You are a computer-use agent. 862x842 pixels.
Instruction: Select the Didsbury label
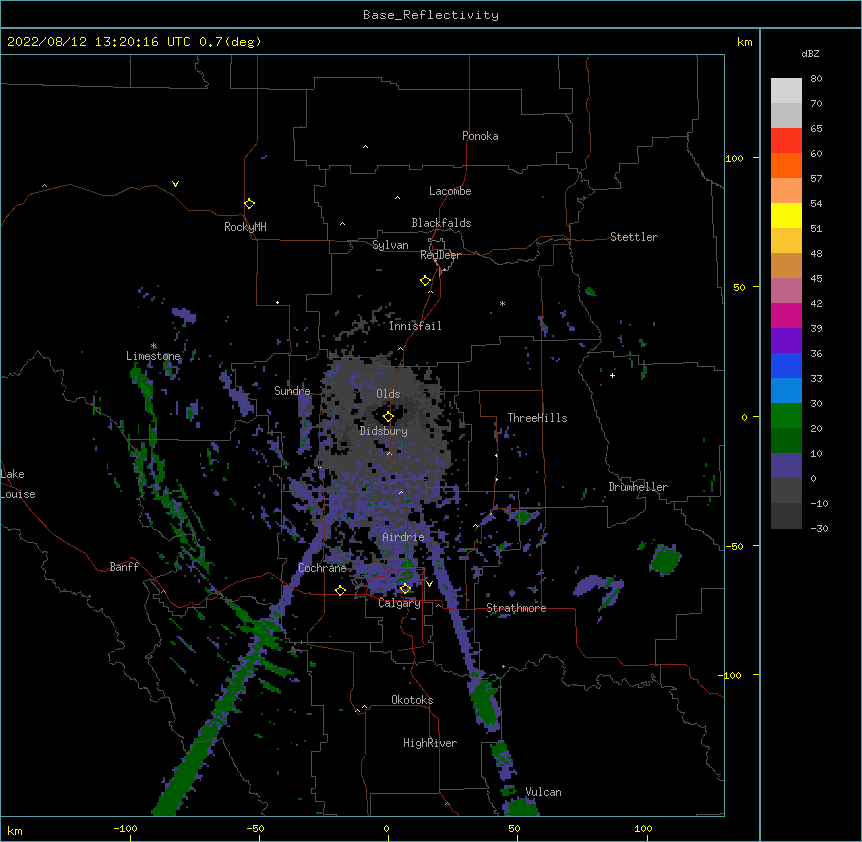point(384,431)
